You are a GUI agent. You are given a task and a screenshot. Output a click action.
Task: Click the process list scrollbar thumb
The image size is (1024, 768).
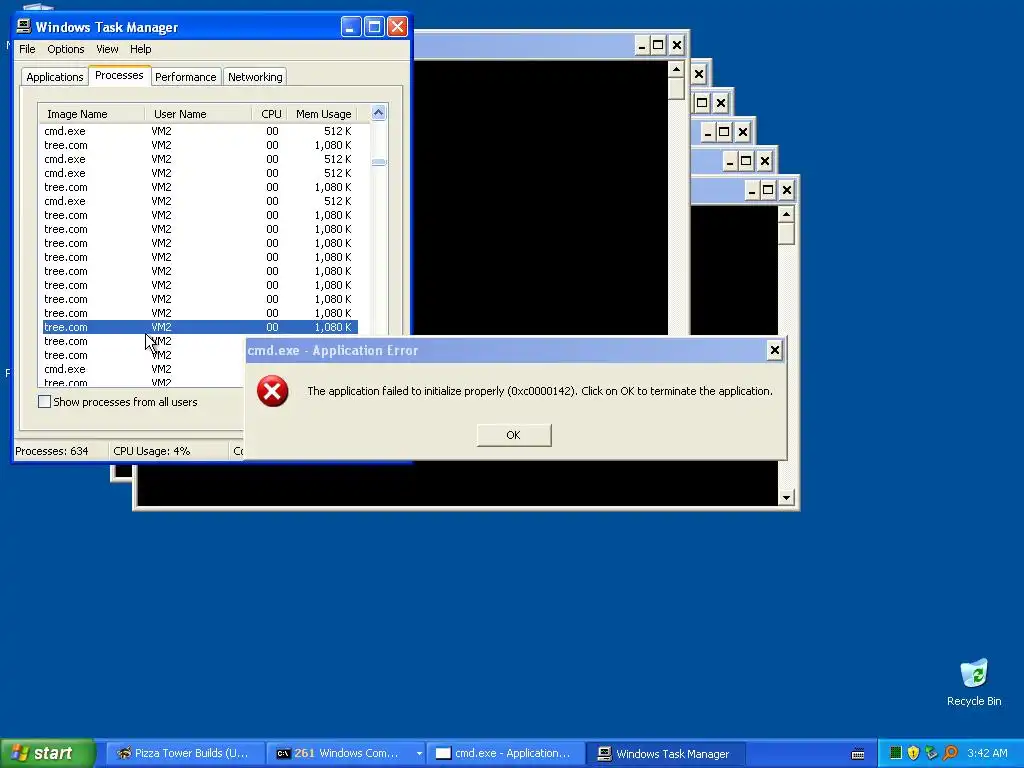(x=378, y=162)
